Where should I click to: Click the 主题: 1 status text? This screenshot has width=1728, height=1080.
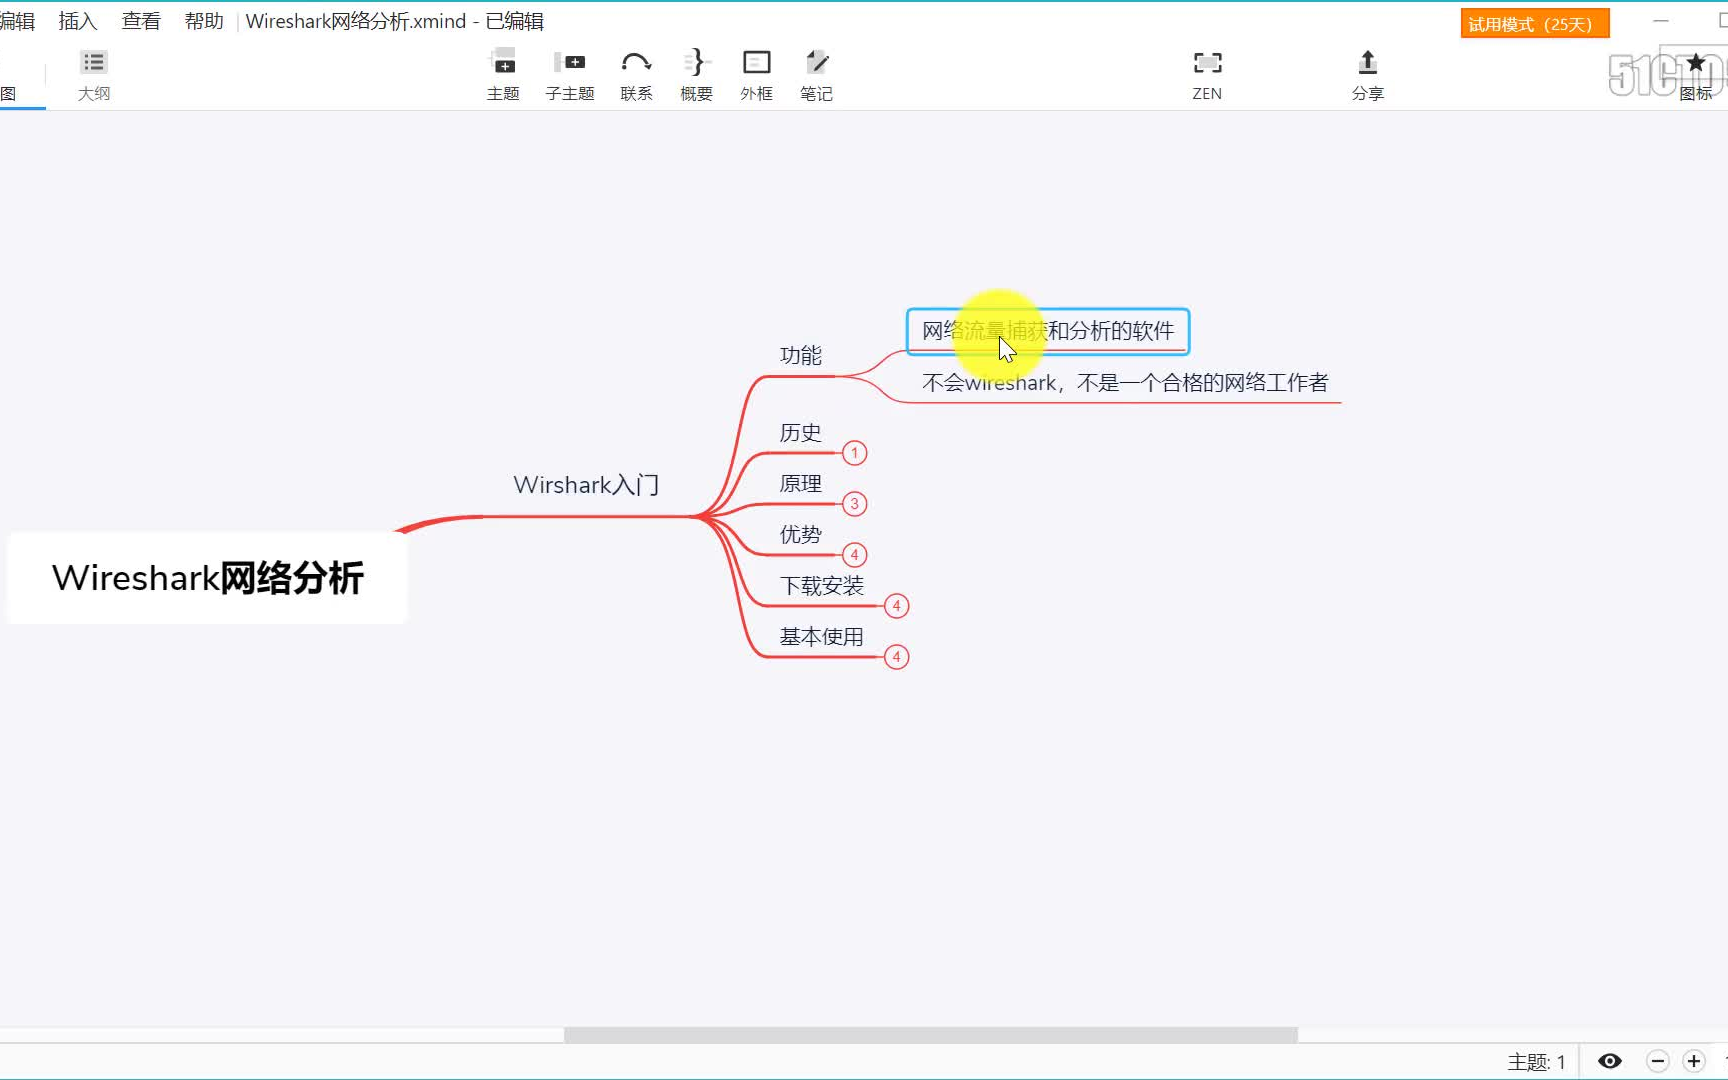(1536, 1062)
